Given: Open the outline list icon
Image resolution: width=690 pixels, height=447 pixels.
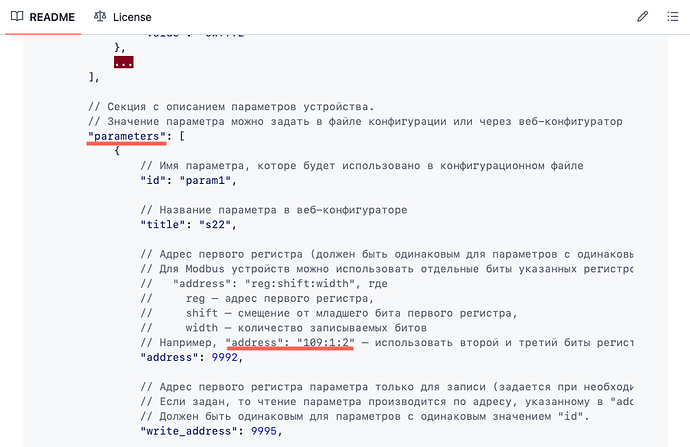Looking at the screenshot, I should (x=671, y=17).
